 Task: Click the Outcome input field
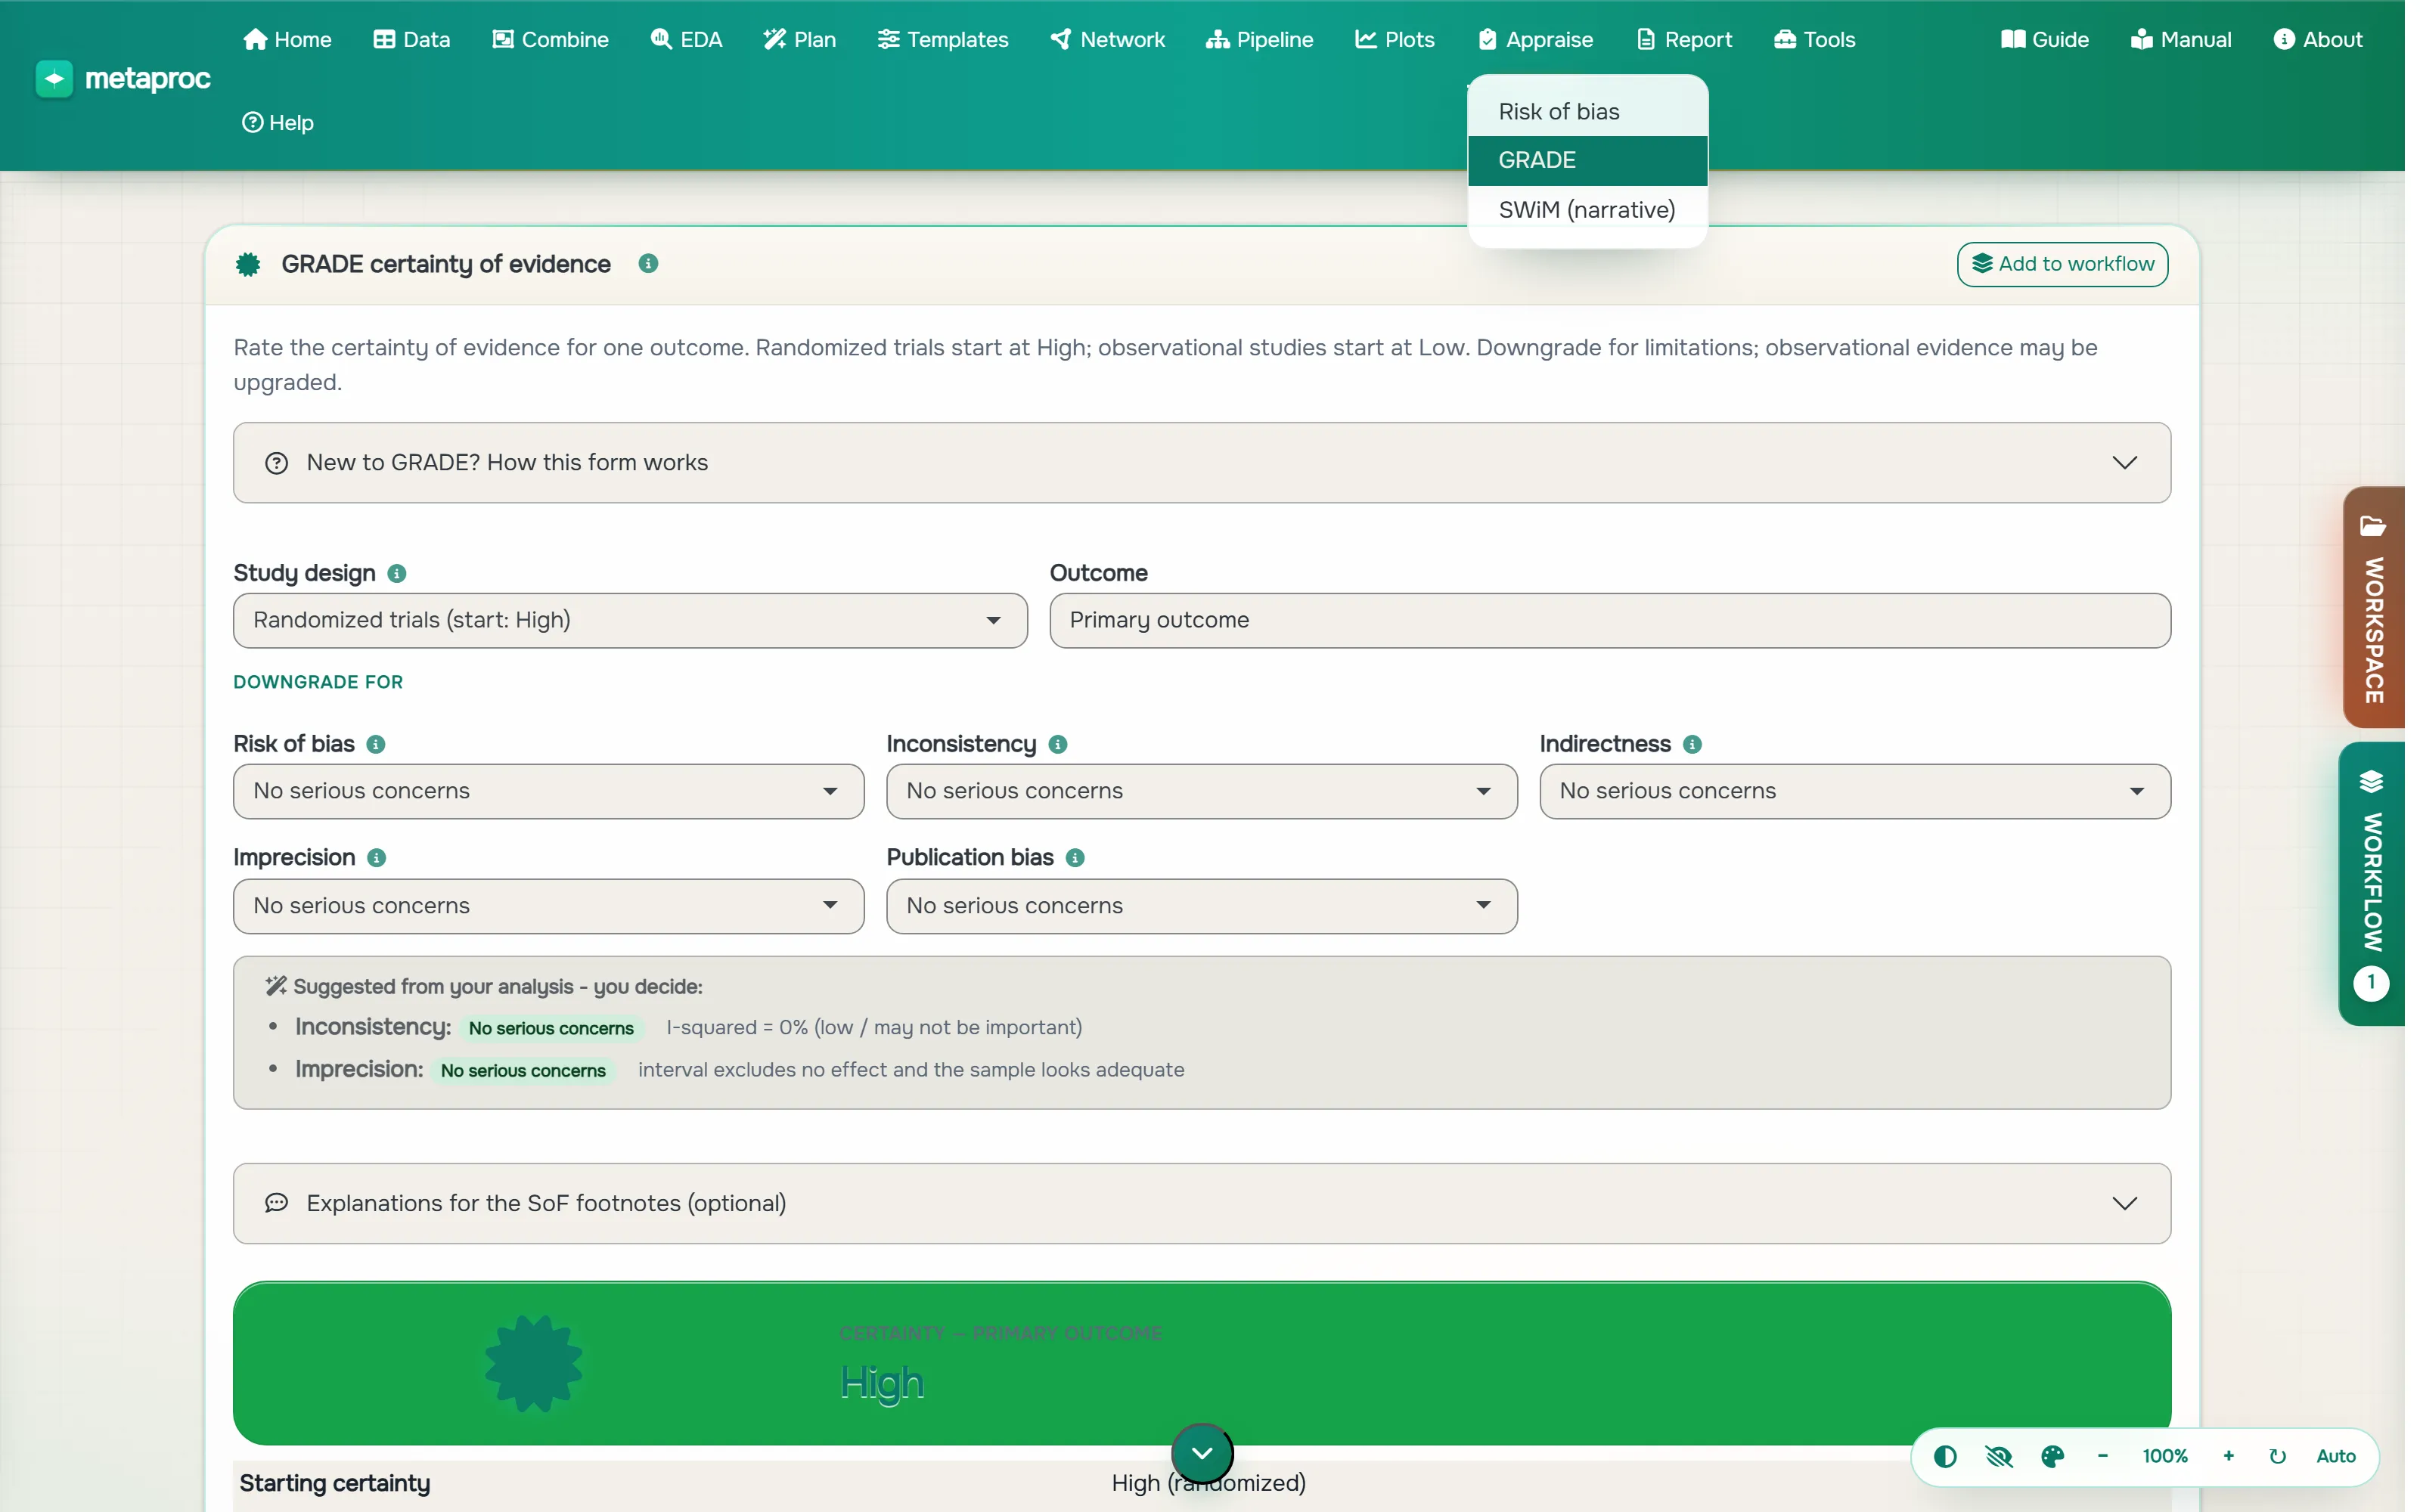pos(1609,621)
